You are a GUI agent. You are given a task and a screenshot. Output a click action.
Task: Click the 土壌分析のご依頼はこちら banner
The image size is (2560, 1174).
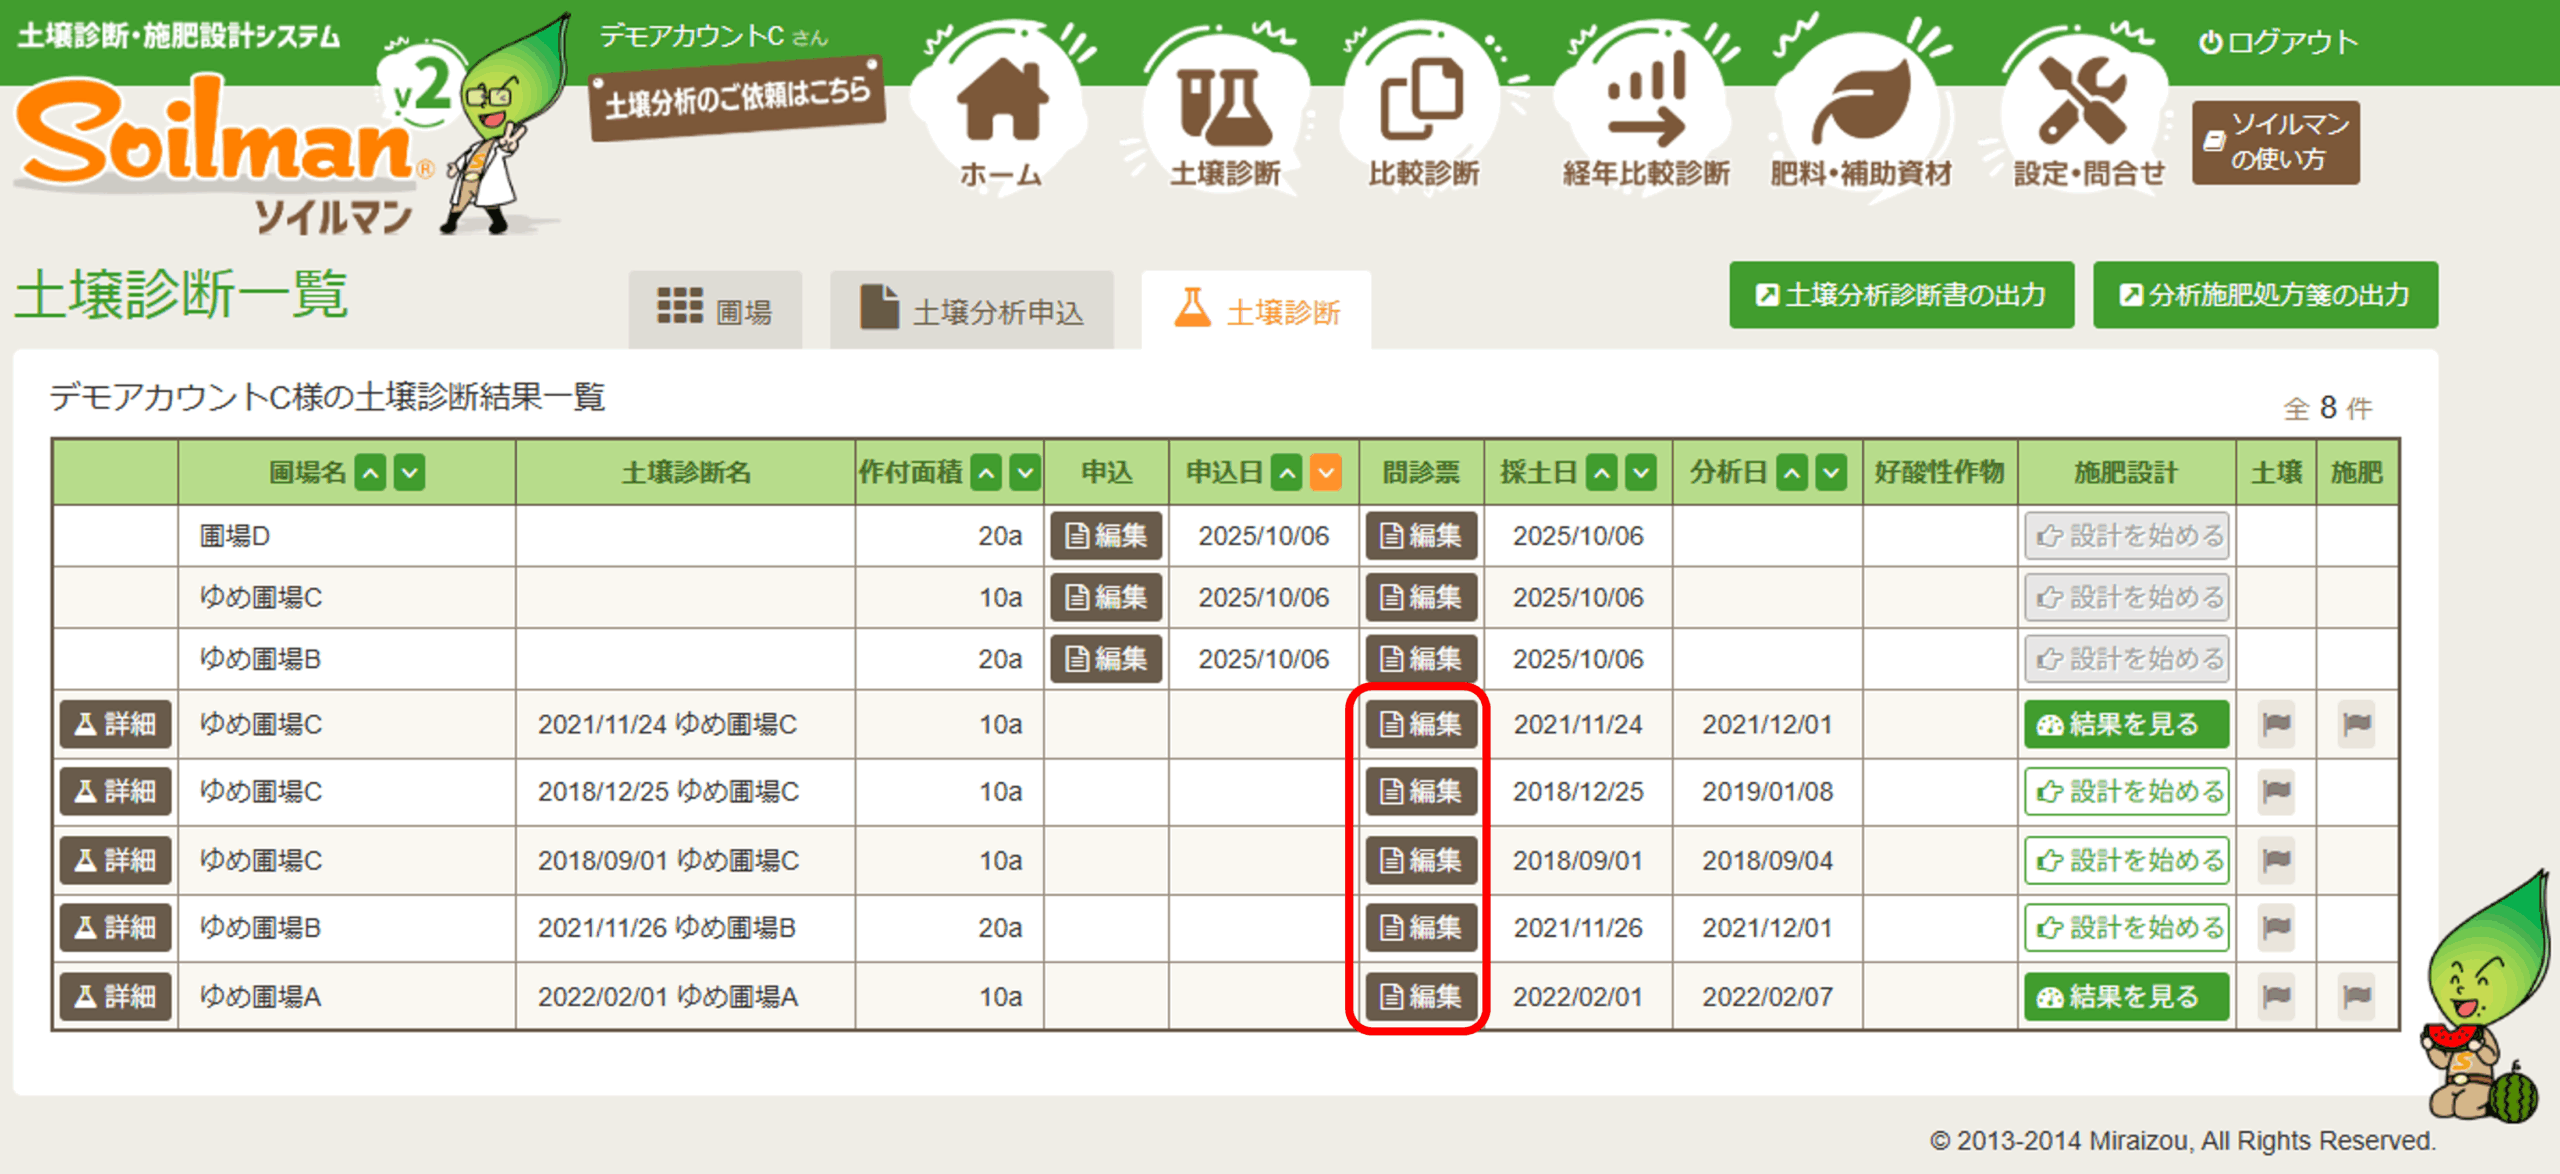pyautogui.click(x=737, y=98)
